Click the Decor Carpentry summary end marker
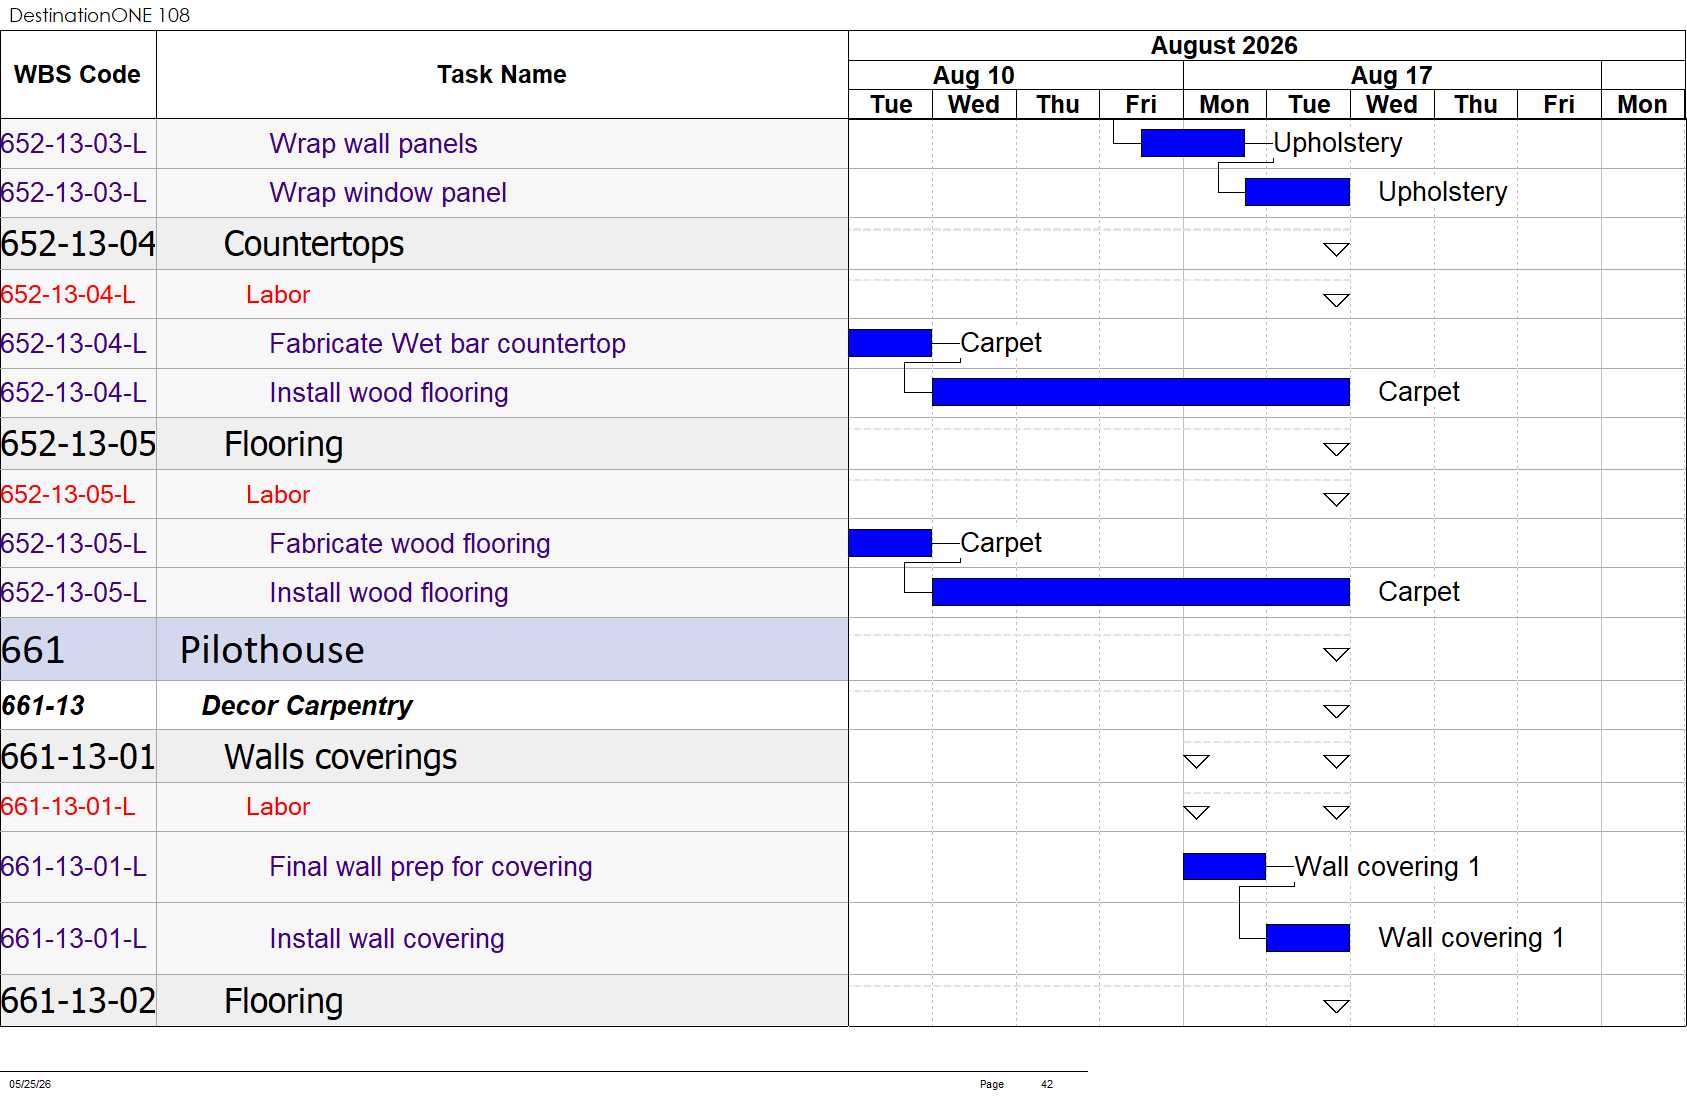 (1336, 711)
